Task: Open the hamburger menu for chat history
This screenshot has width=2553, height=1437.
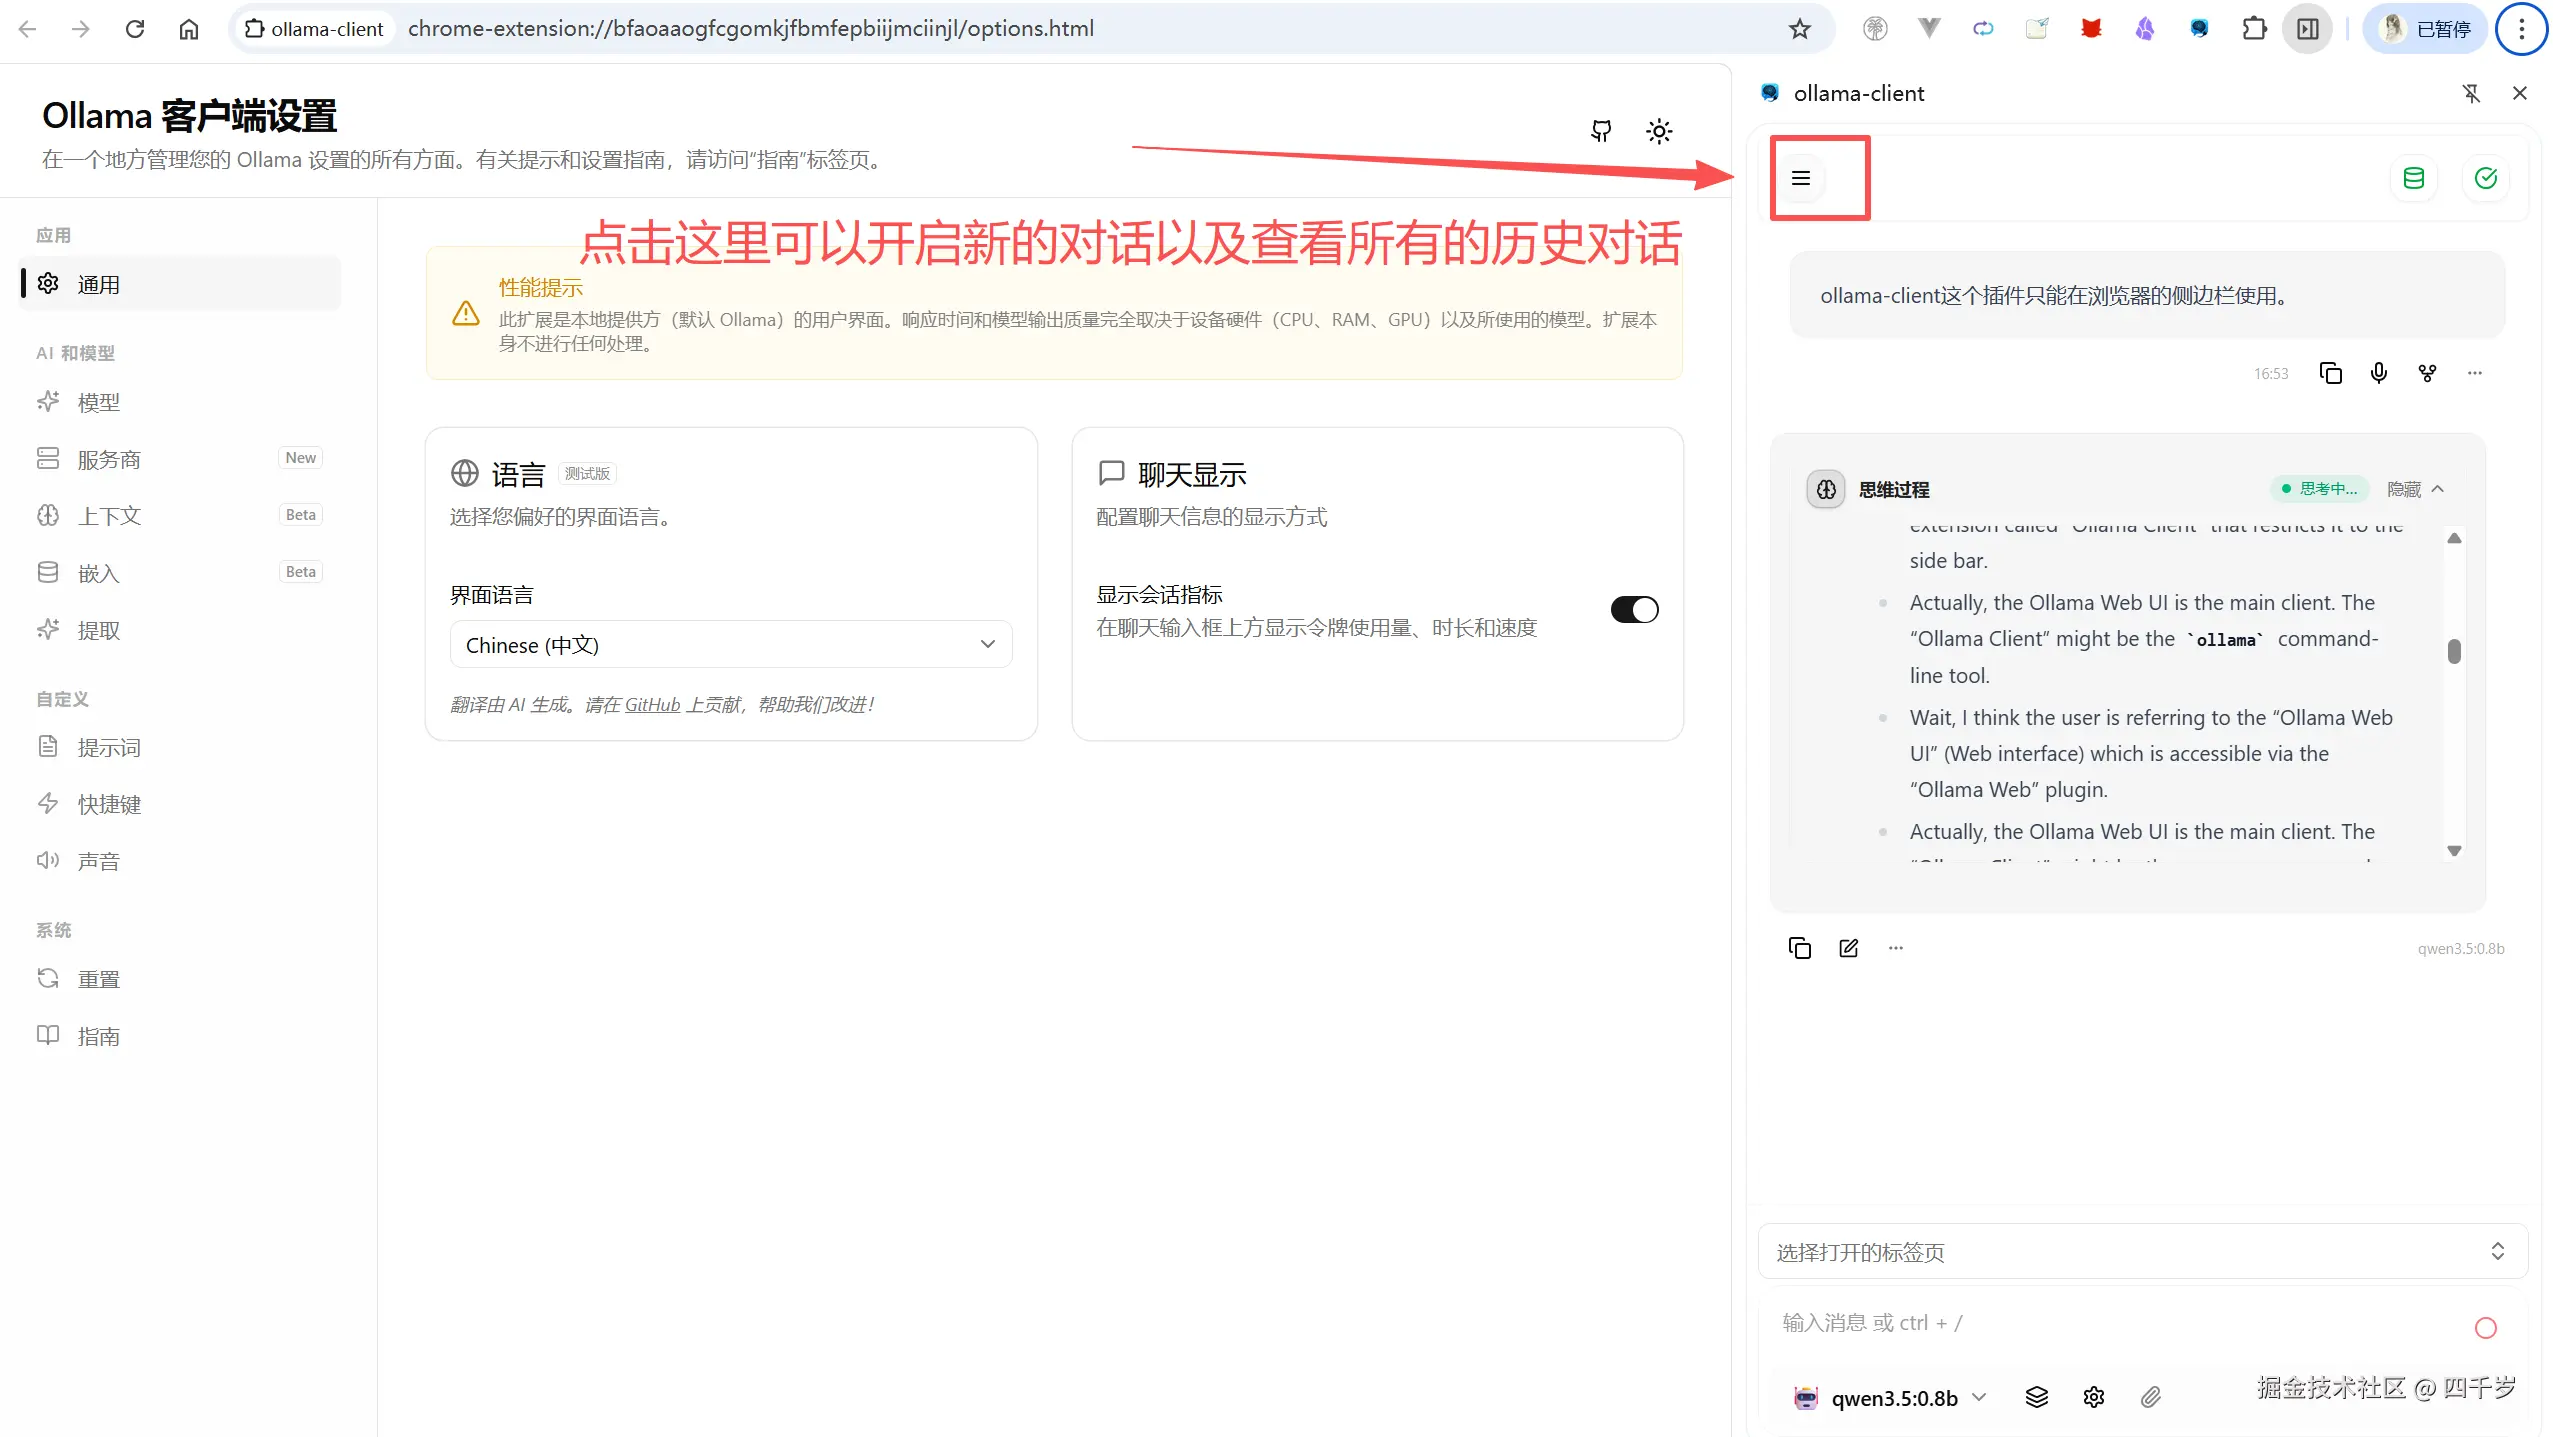Action: (x=1802, y=178)
